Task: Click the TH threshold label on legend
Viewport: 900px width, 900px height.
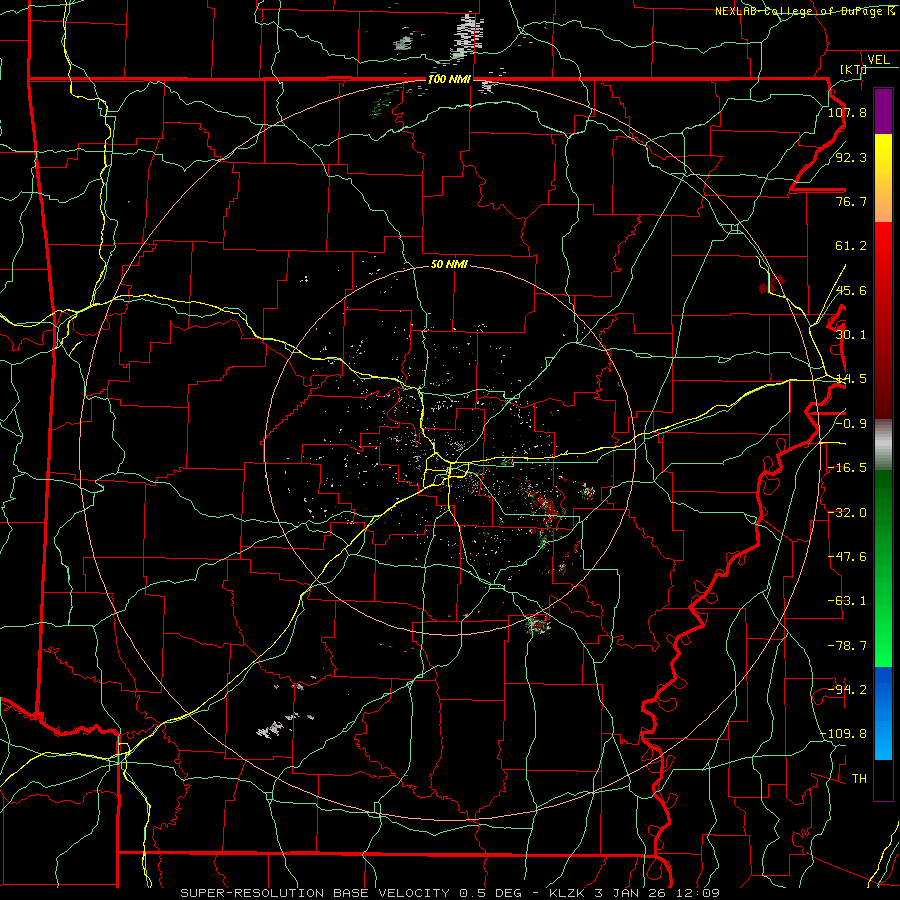Action: click(x=859, y=779)
